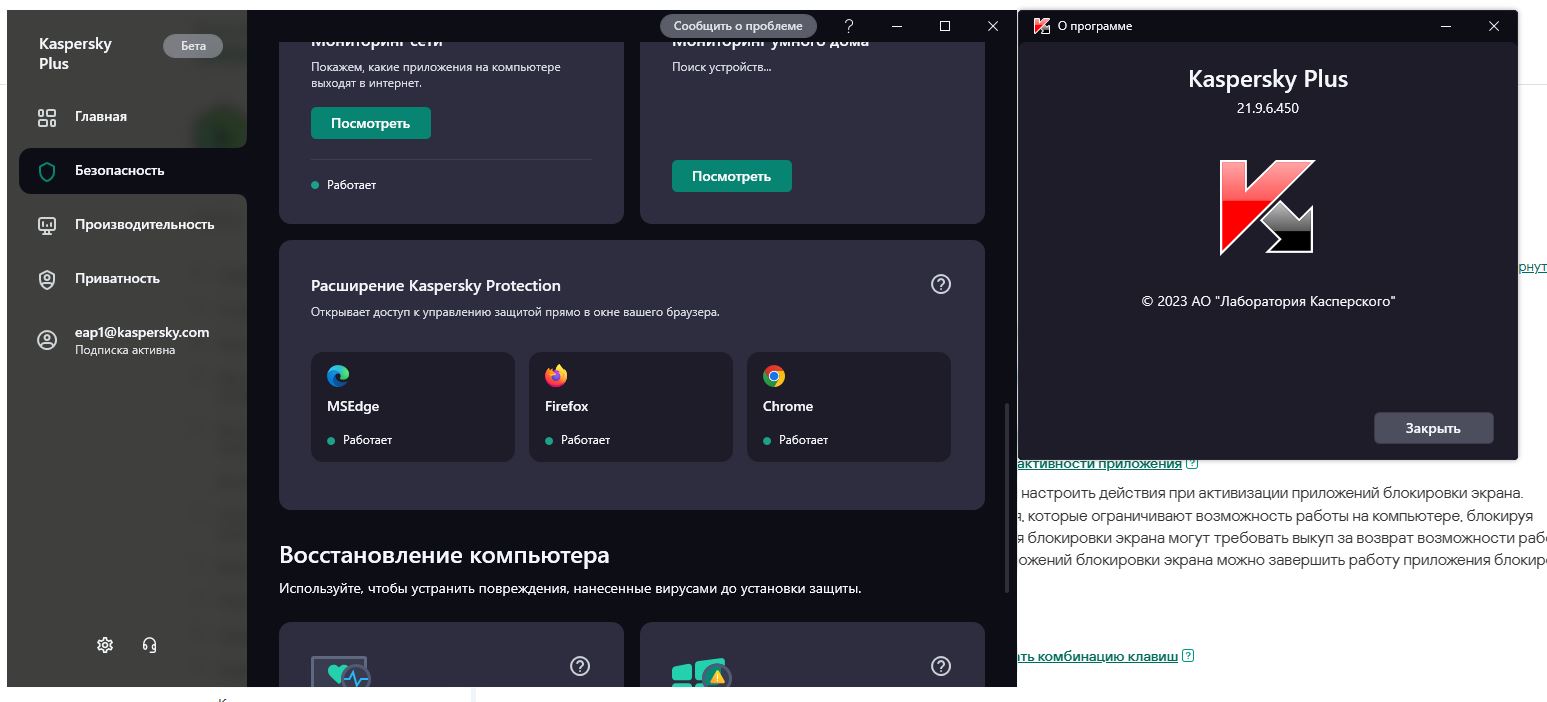
Task: Open settings via the gear icon
Action: click(x=105, y=645)
